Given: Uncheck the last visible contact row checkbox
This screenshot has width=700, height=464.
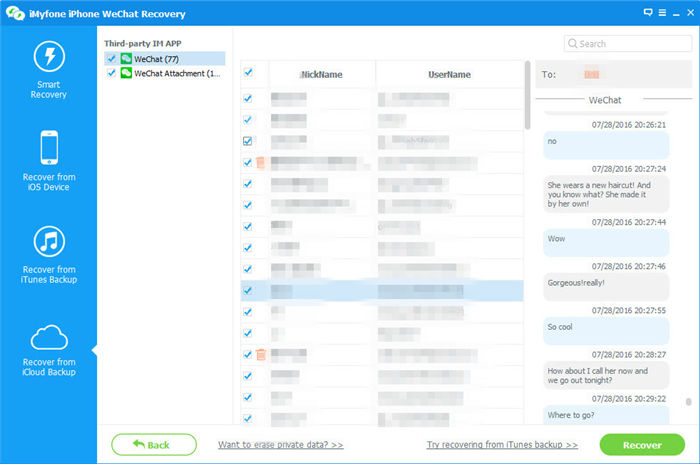Looking at the screenshot, I should (x=247, y=418).
